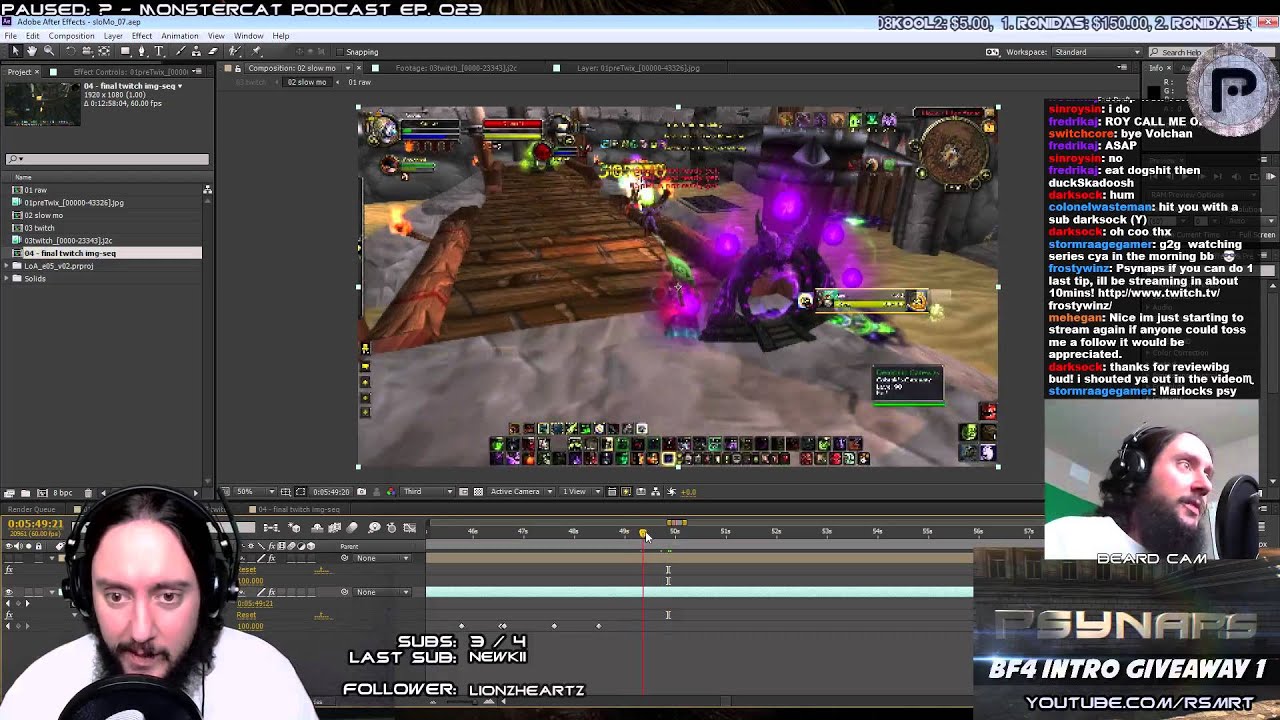Open first layer's Parent None dropdown
Screen dimensions: 1280x720
tap(384, 558)
